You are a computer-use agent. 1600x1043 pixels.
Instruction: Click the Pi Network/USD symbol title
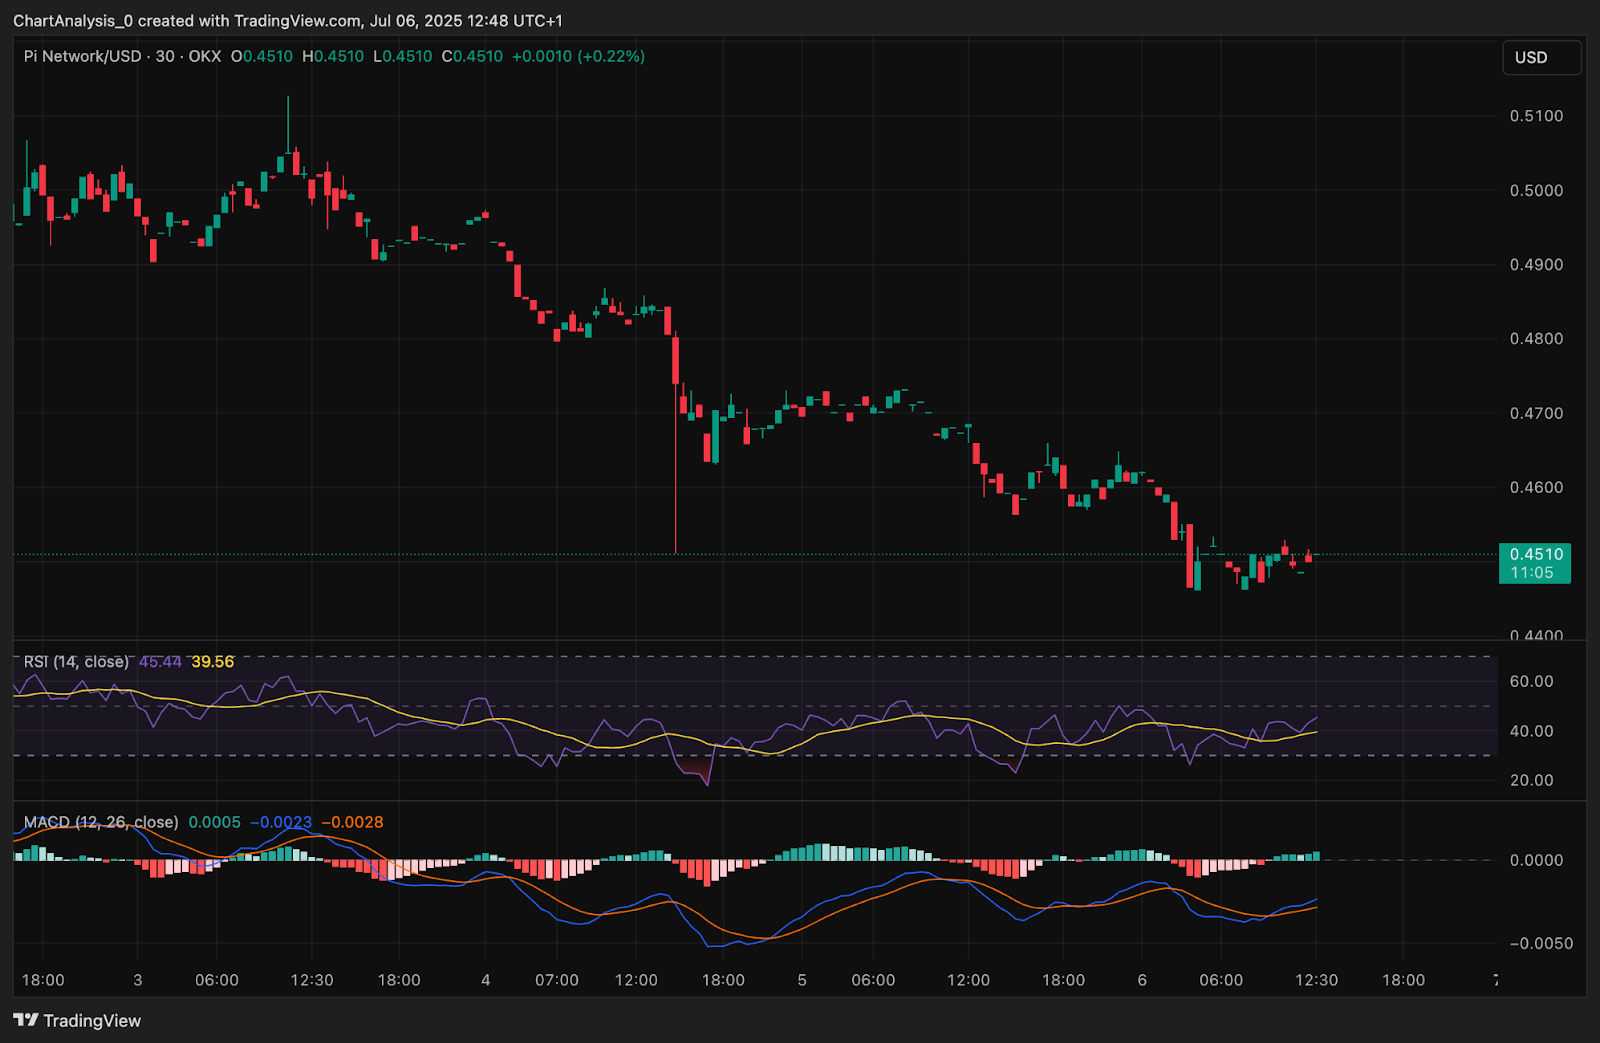(82, 56)
